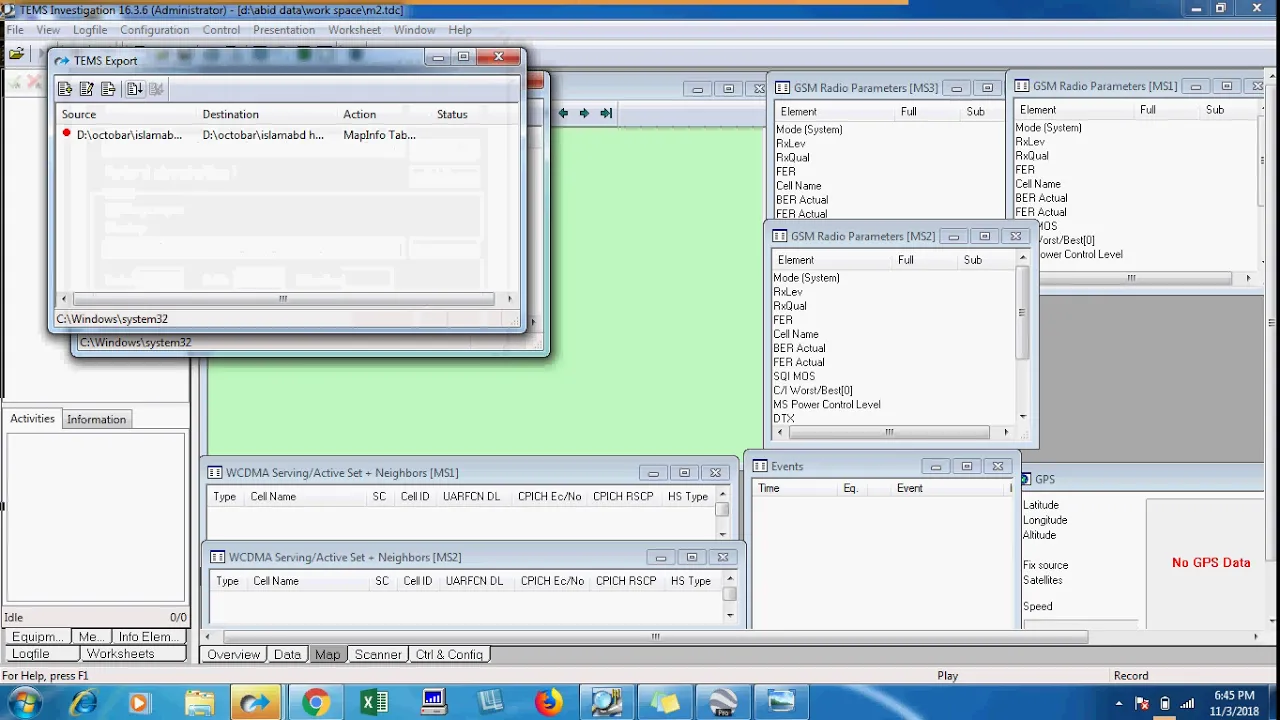Click Satellites label in GPS window
Viewport: 1280px width, 720px height.
click(1042, 580)
